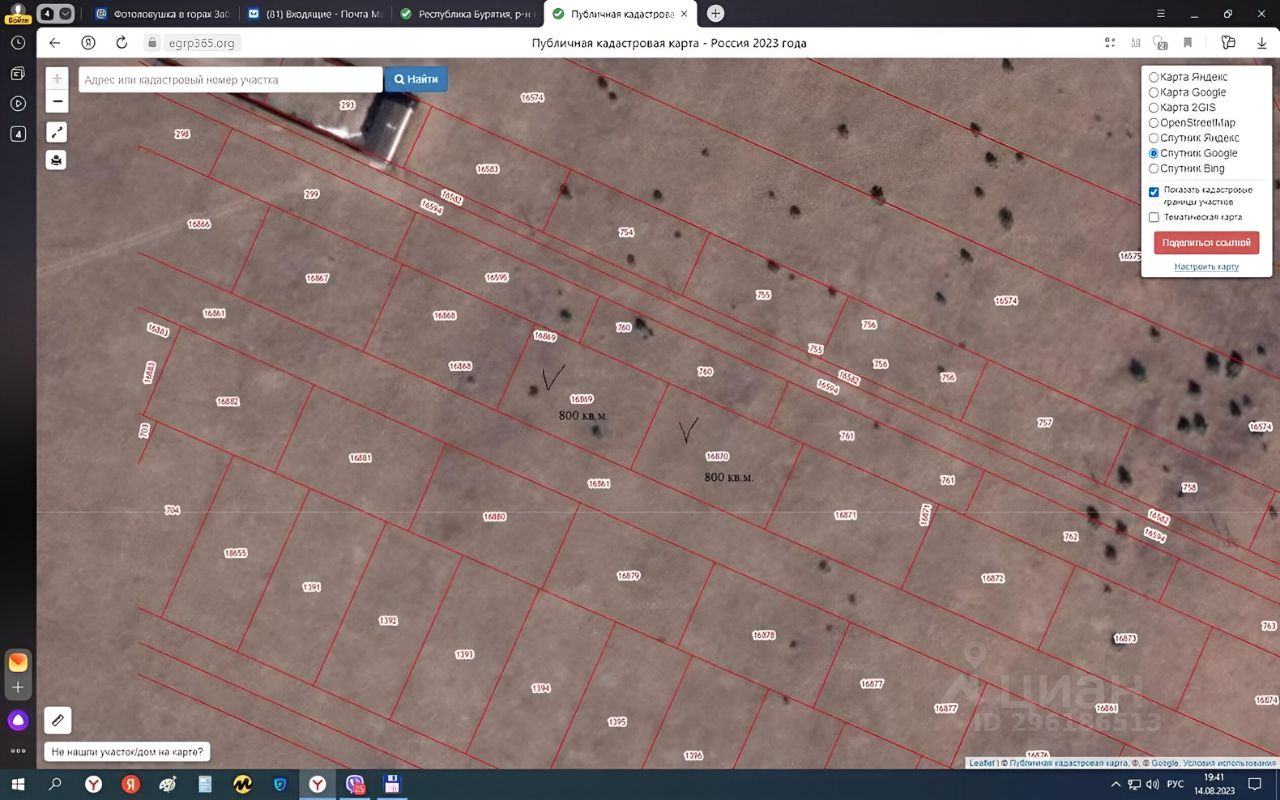Screen dimensions: 1280x800
Task: Click the parcel label 16869 with 800 кв.м.
Action: click(581, 399)
